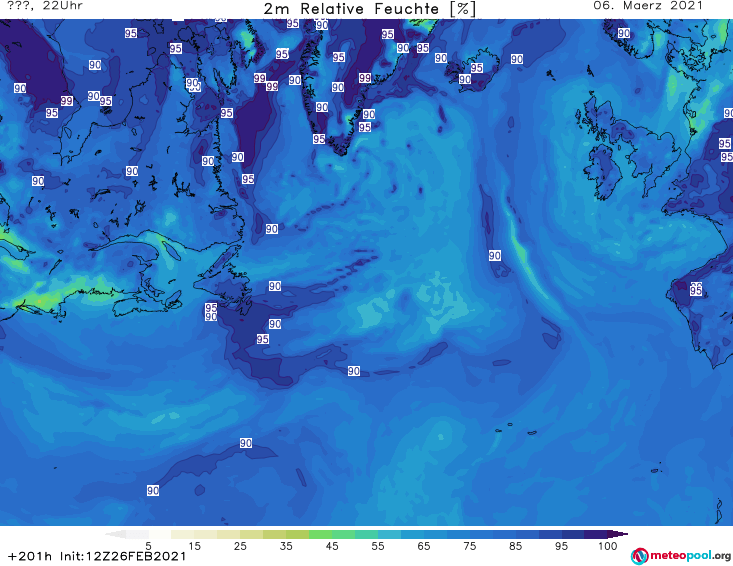Click the '2m Relative Feuchte [%]' map title

(x=370, y=9)
